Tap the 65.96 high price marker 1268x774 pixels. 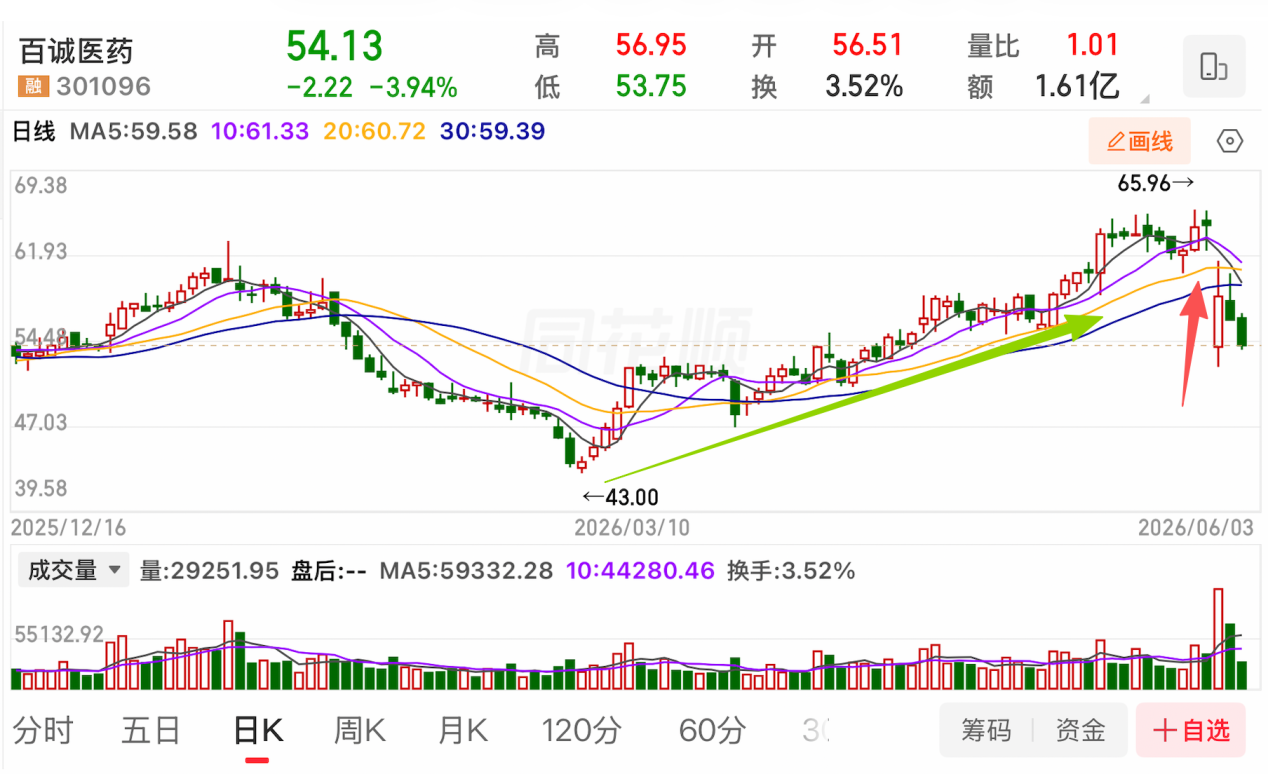click(x=1155, y=184)
